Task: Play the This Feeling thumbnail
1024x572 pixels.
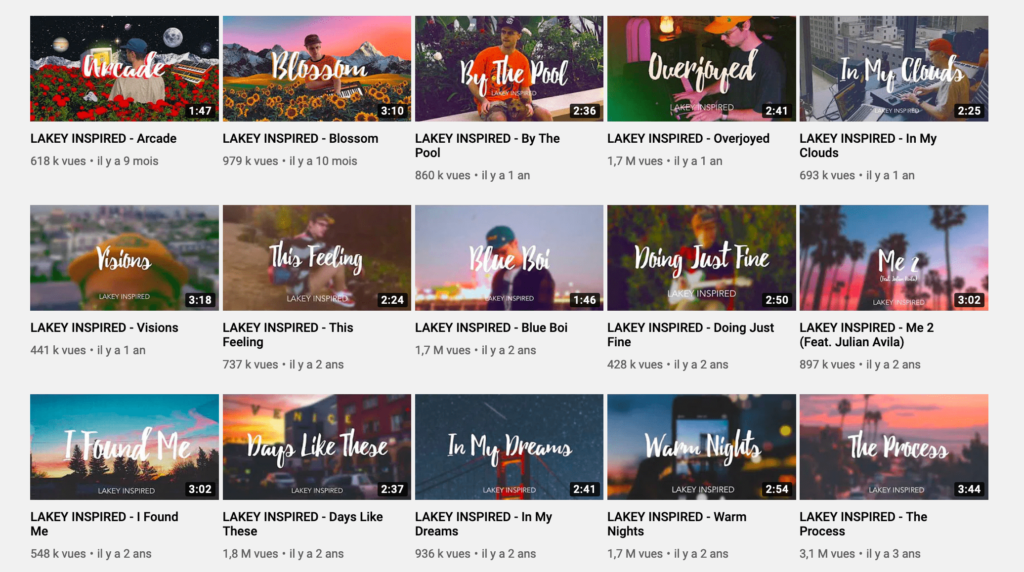Action: (317, 258)
